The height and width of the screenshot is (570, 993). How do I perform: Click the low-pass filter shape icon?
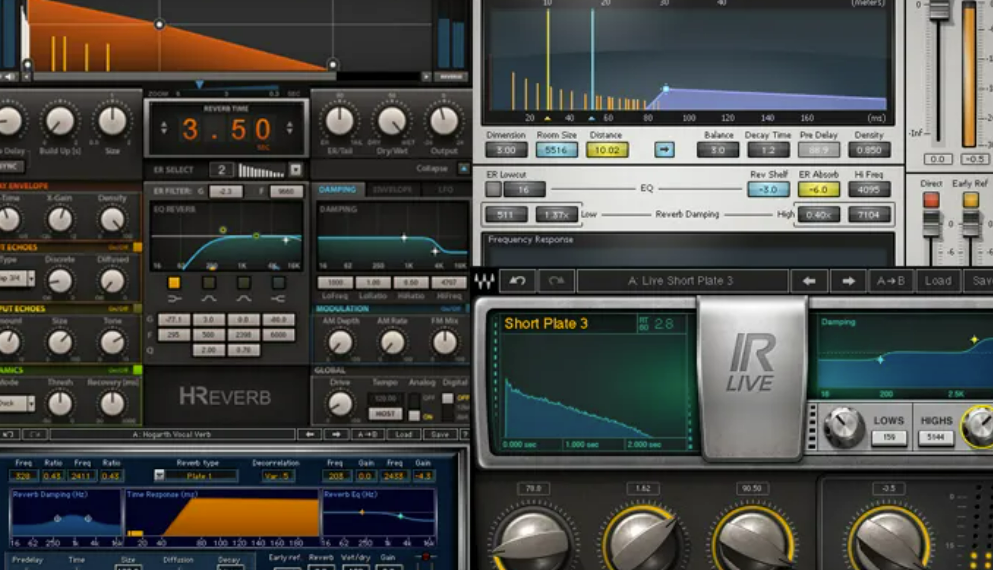(278, 298)
